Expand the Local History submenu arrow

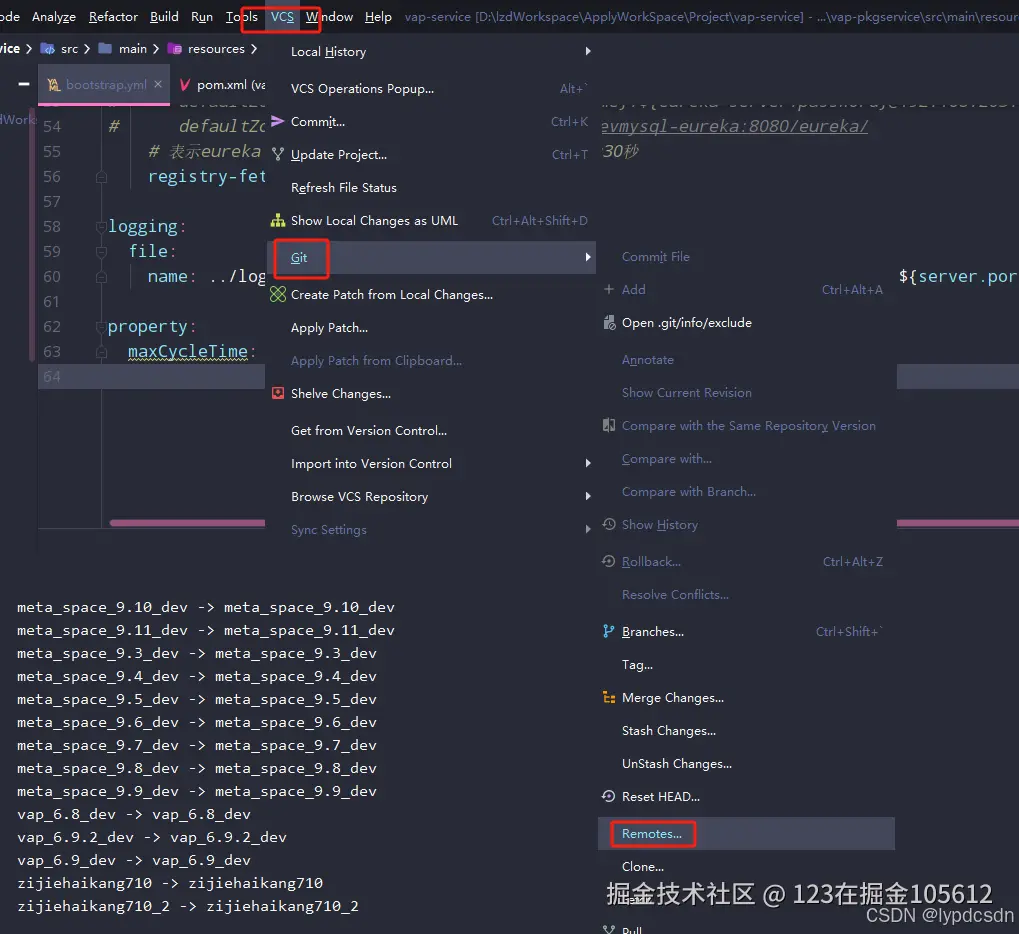coord(587,51)
